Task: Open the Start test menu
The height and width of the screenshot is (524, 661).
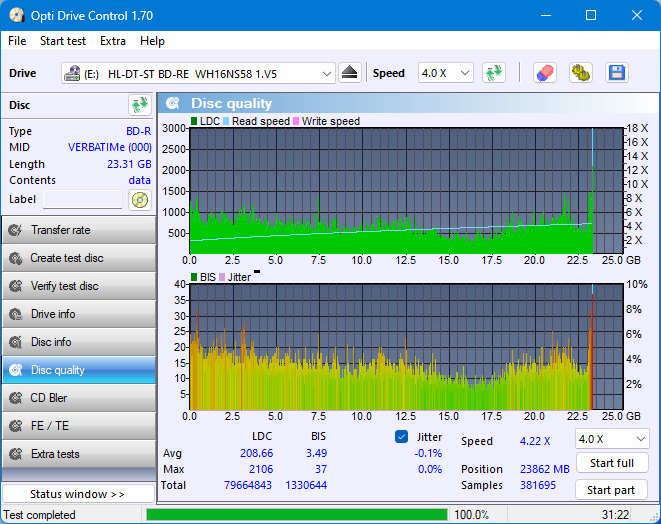Action: pyautogui.click(x=63, y=41)
